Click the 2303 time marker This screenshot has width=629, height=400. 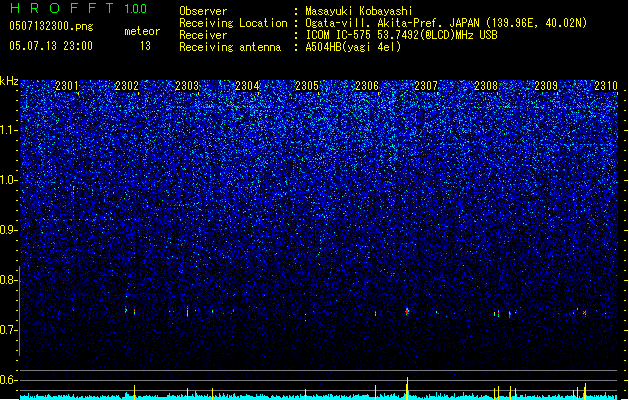(187, 86)
